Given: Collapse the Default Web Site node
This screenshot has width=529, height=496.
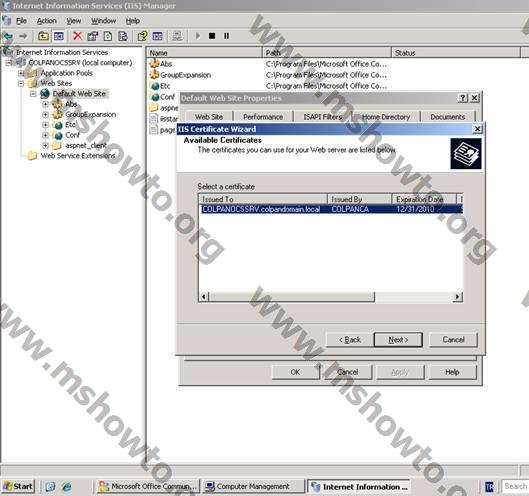Looking at the screenshot, I should point(33,93).
